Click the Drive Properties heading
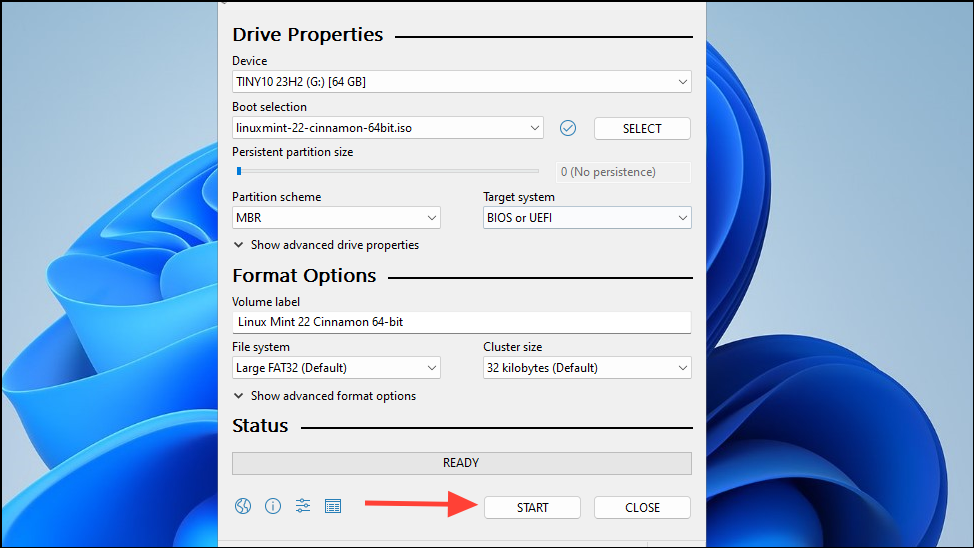The width and height of the screenshot is (974, 548). 307,35
